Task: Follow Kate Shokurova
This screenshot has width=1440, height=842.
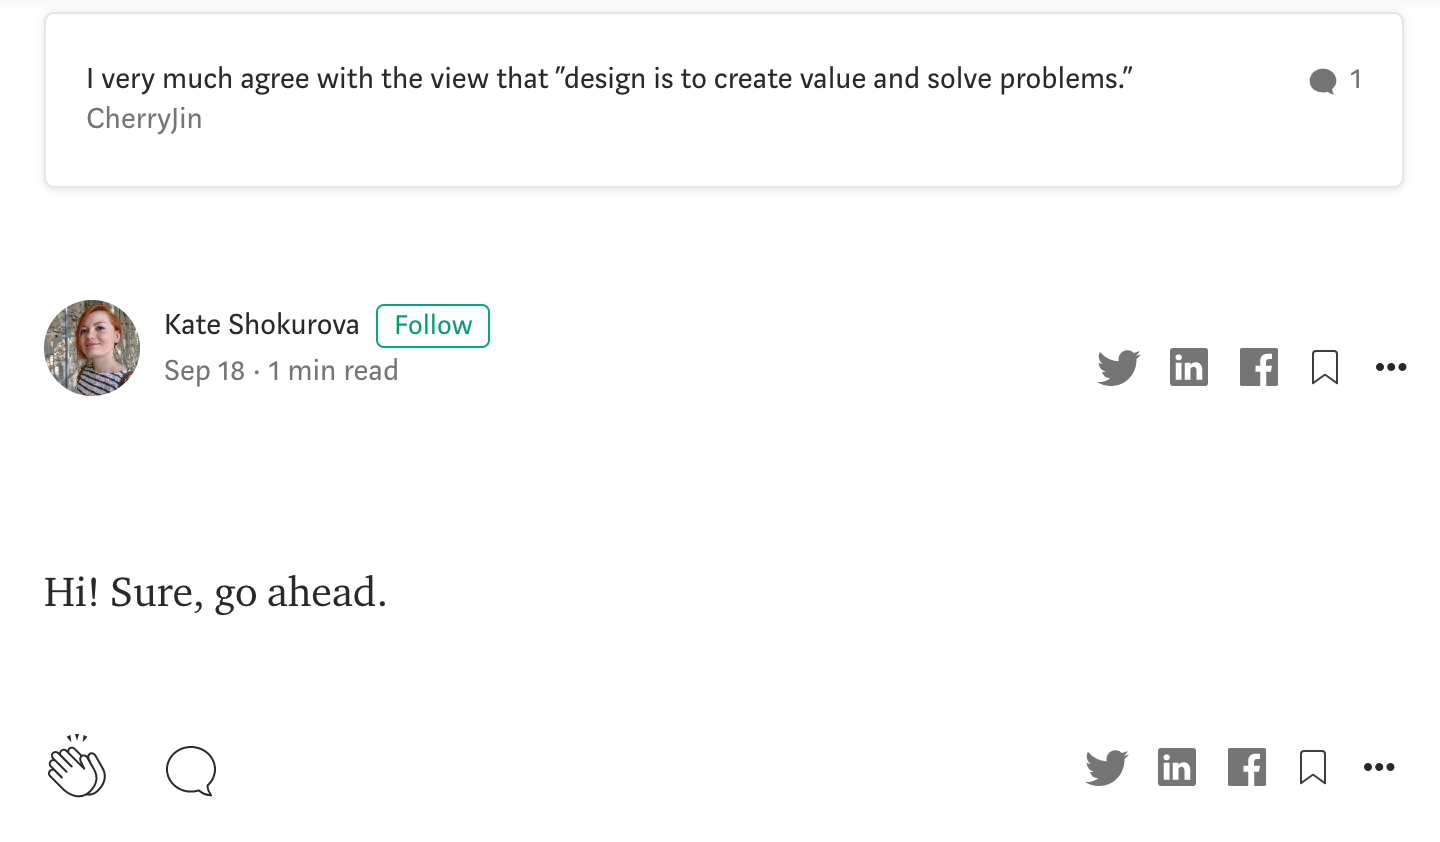Action: [432, 325]
